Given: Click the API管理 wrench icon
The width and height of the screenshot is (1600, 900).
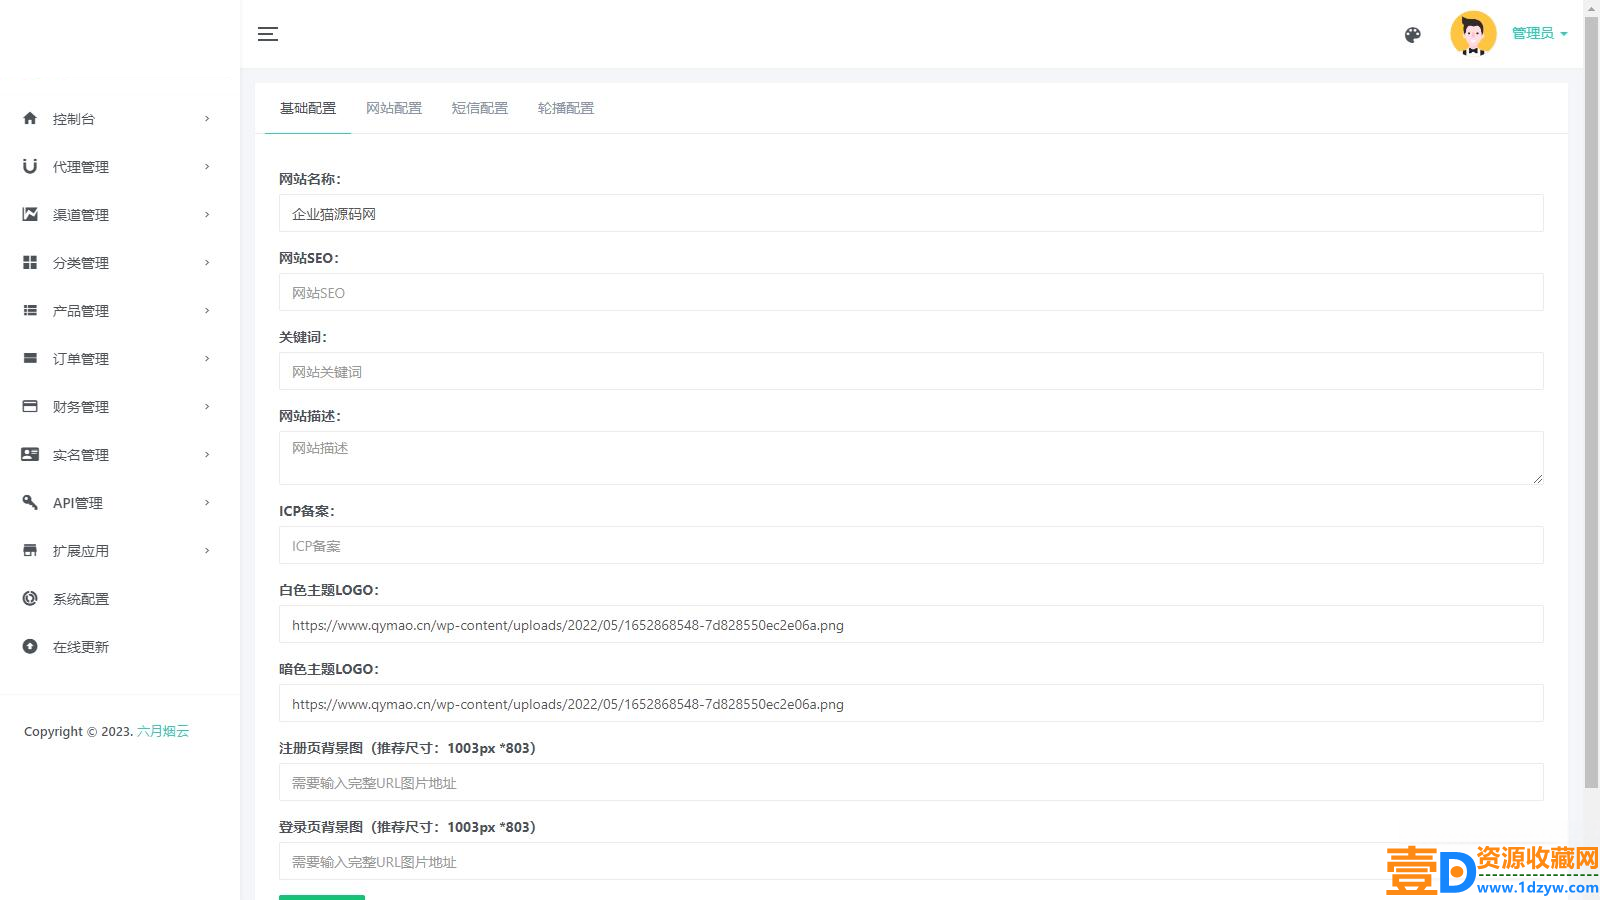Looking at the screenshot, I should click(30, 502).
